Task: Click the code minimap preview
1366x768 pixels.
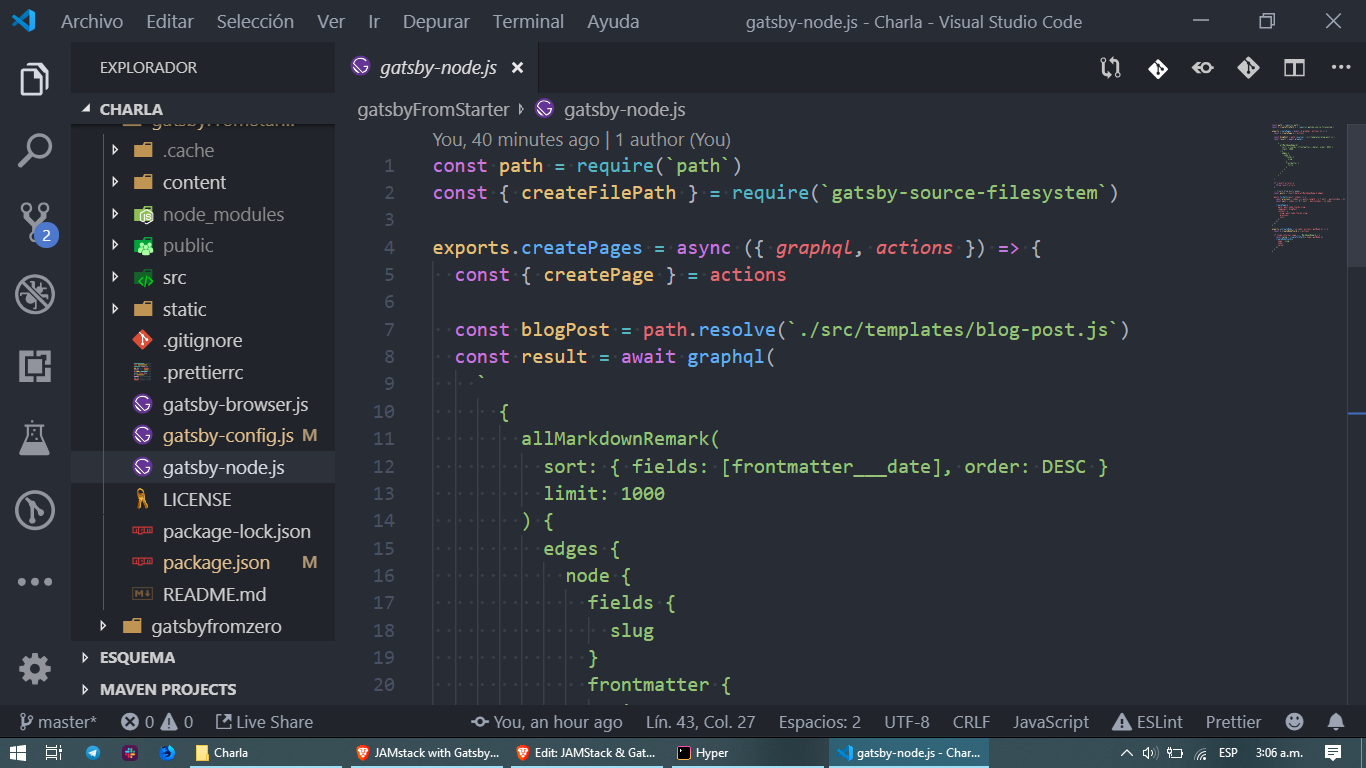Action: point(1307,188)
